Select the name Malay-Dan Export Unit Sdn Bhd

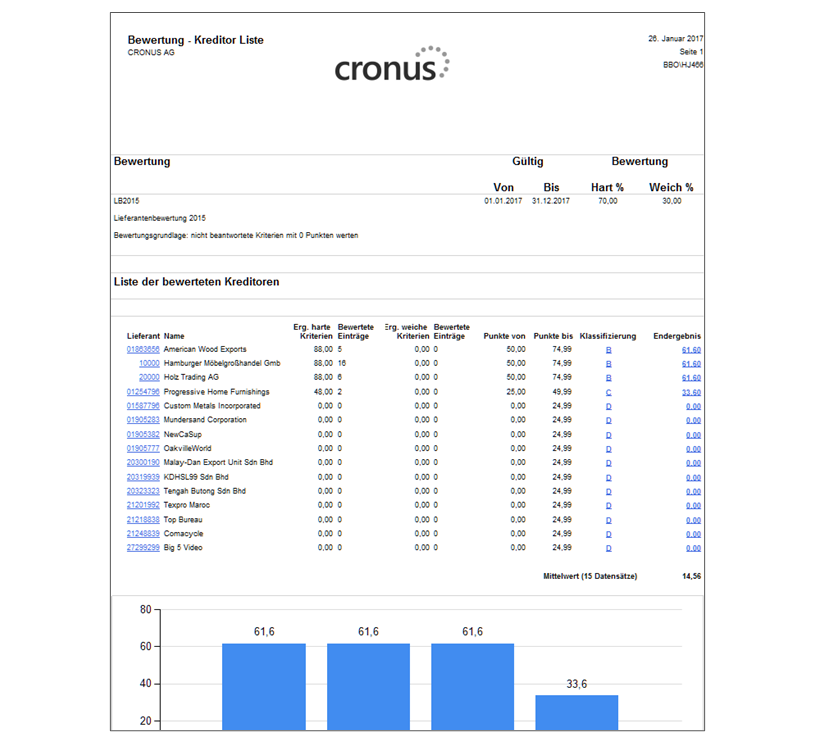tap(218, 462)
